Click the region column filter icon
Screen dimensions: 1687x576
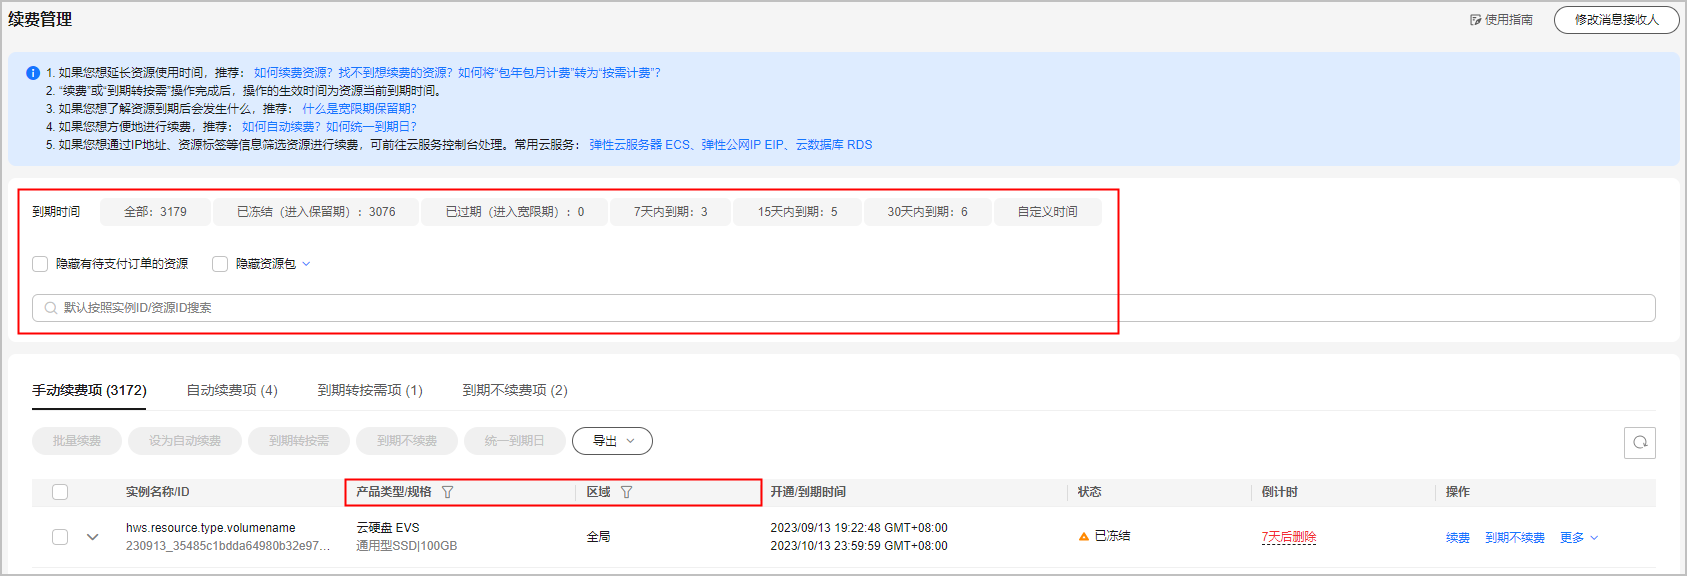[627, 492]
